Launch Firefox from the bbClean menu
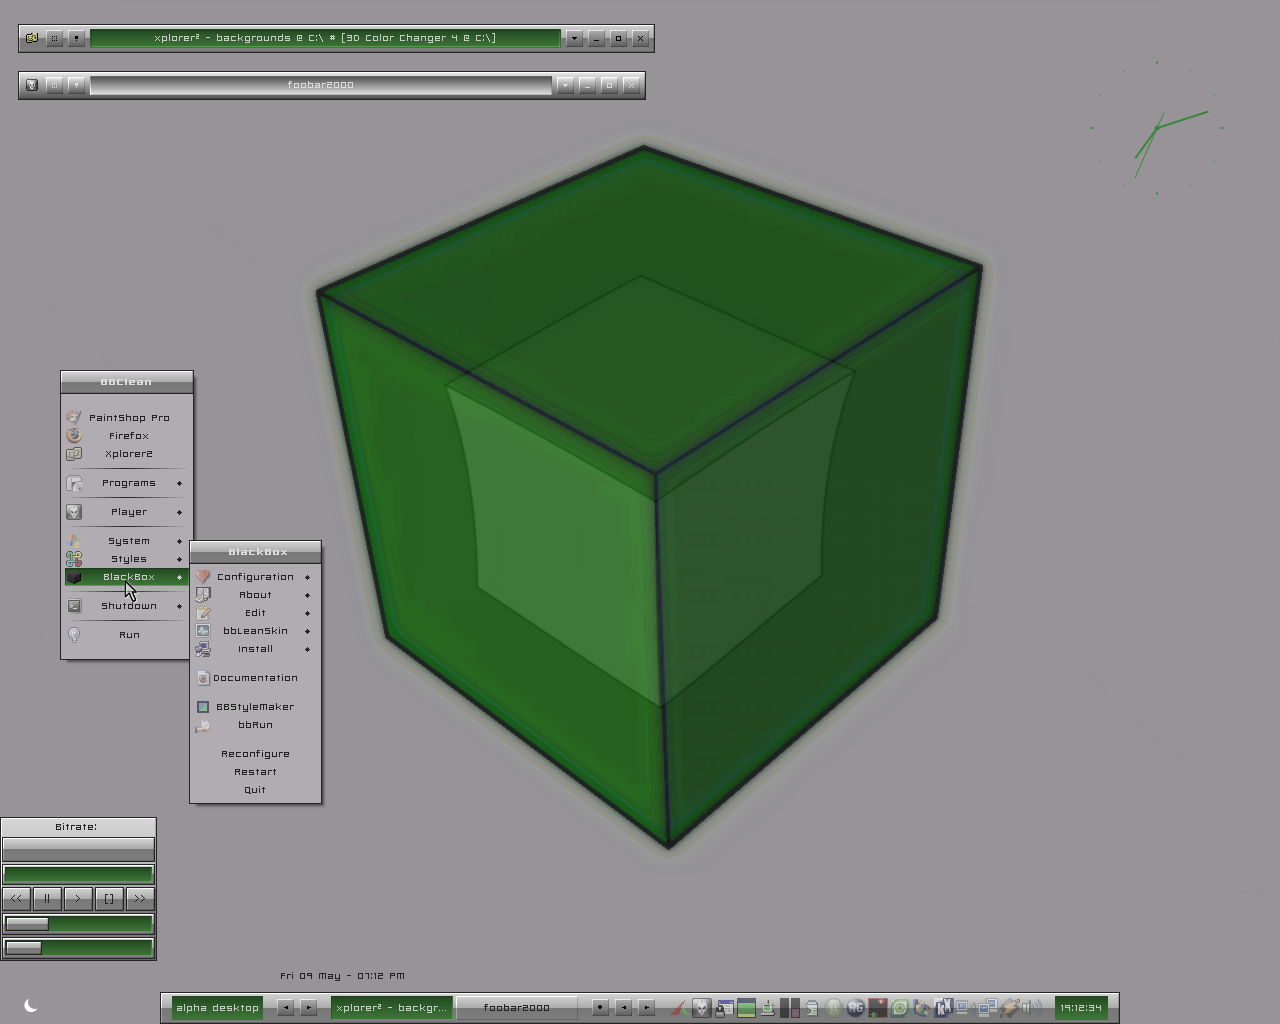This screenshot has width=1280, height=1024. click(128, 435)
